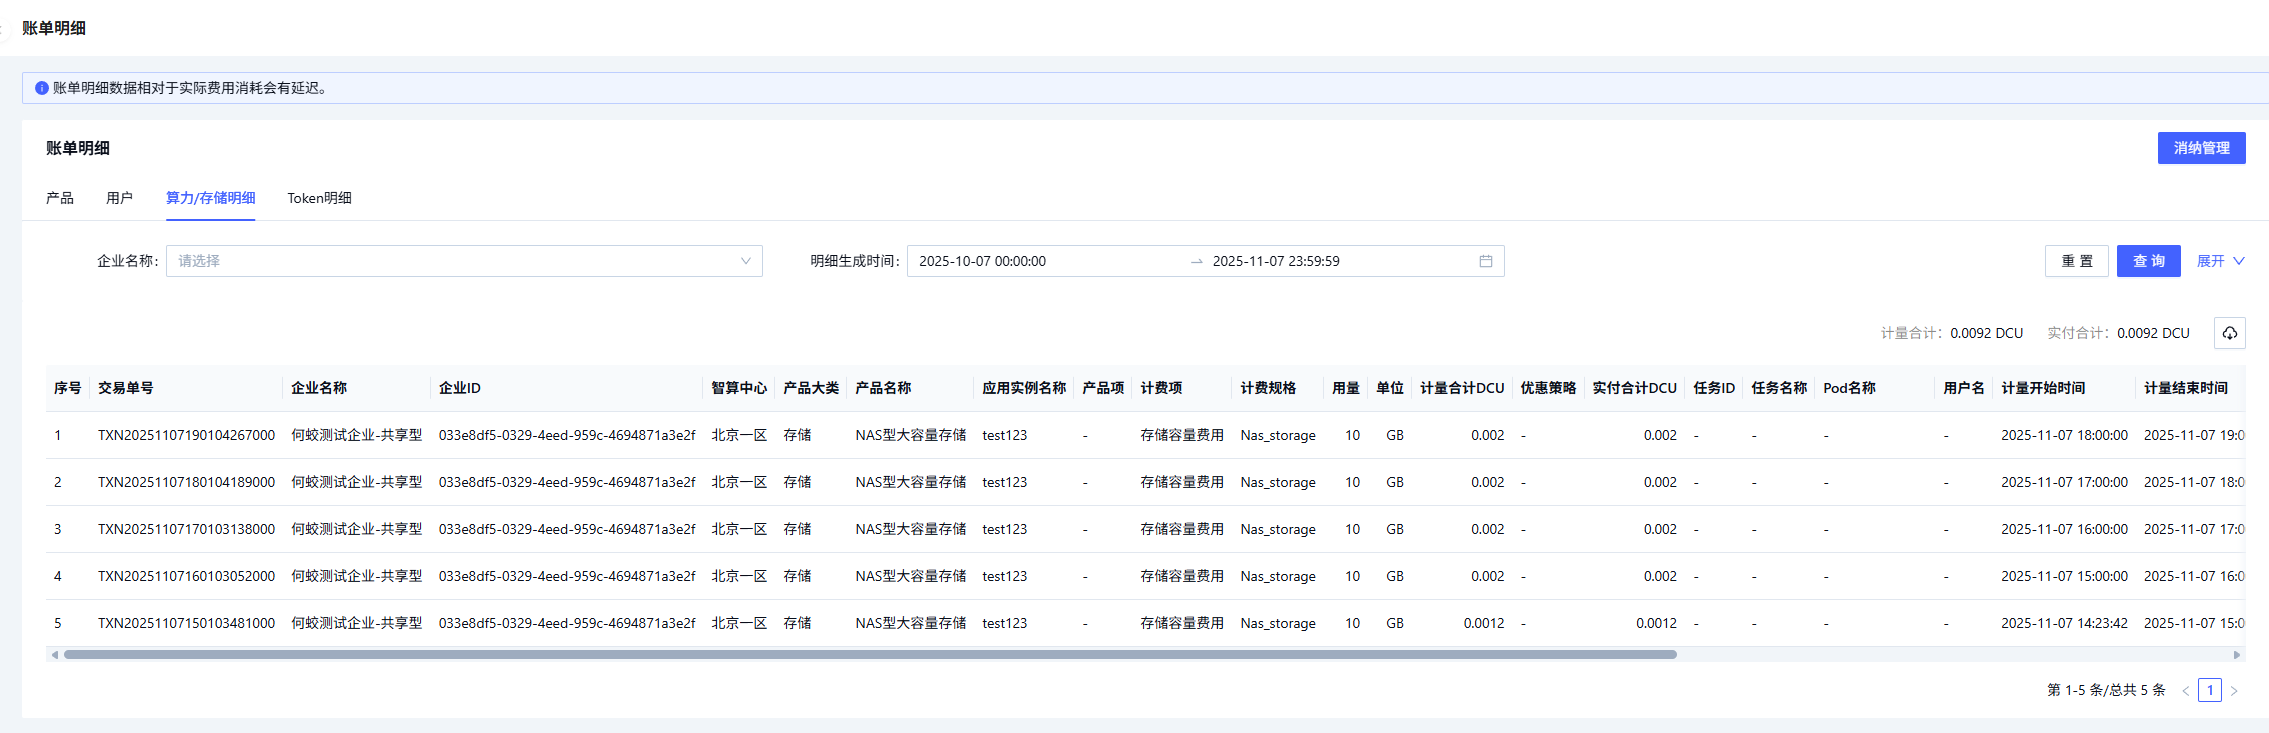Expand more filters with 展开

[2220, 261]
